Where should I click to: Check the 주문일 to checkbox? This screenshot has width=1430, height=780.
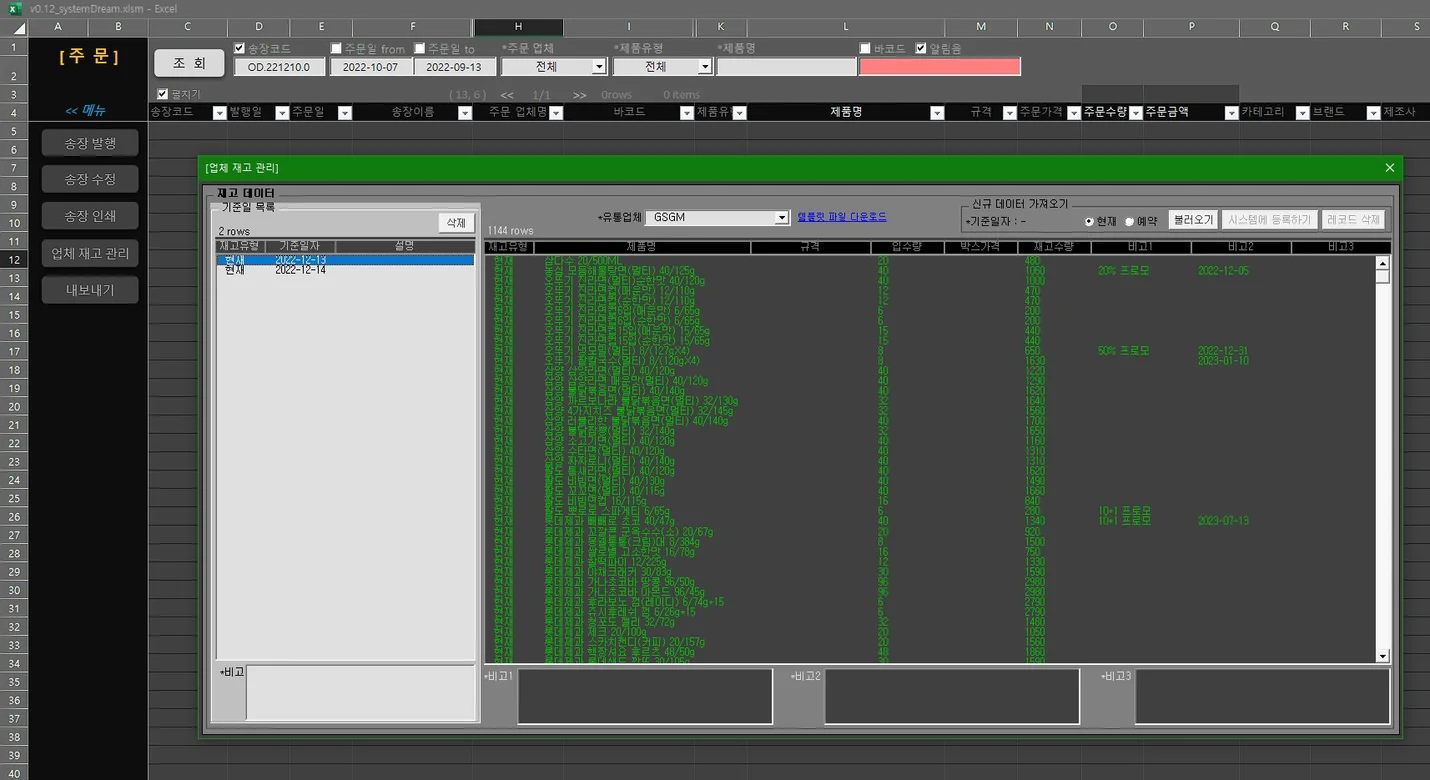(x=419, y=48)
